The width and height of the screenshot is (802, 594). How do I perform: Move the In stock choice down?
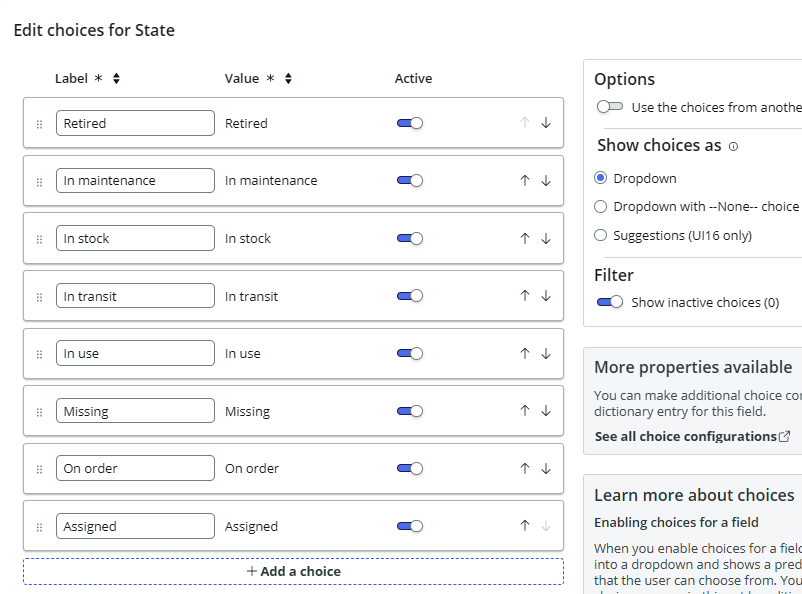click(x=546, y=238)
